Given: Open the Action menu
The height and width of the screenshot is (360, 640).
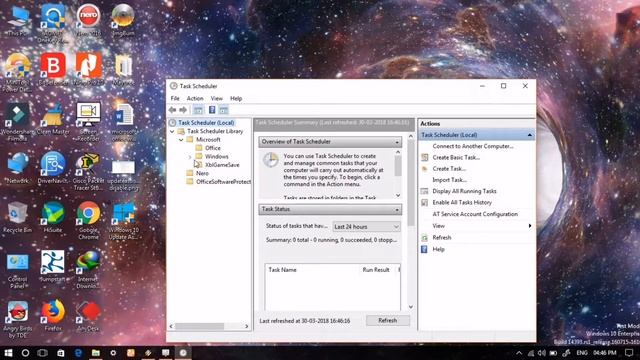Looking at the screenshot, I should pos(195,98).
